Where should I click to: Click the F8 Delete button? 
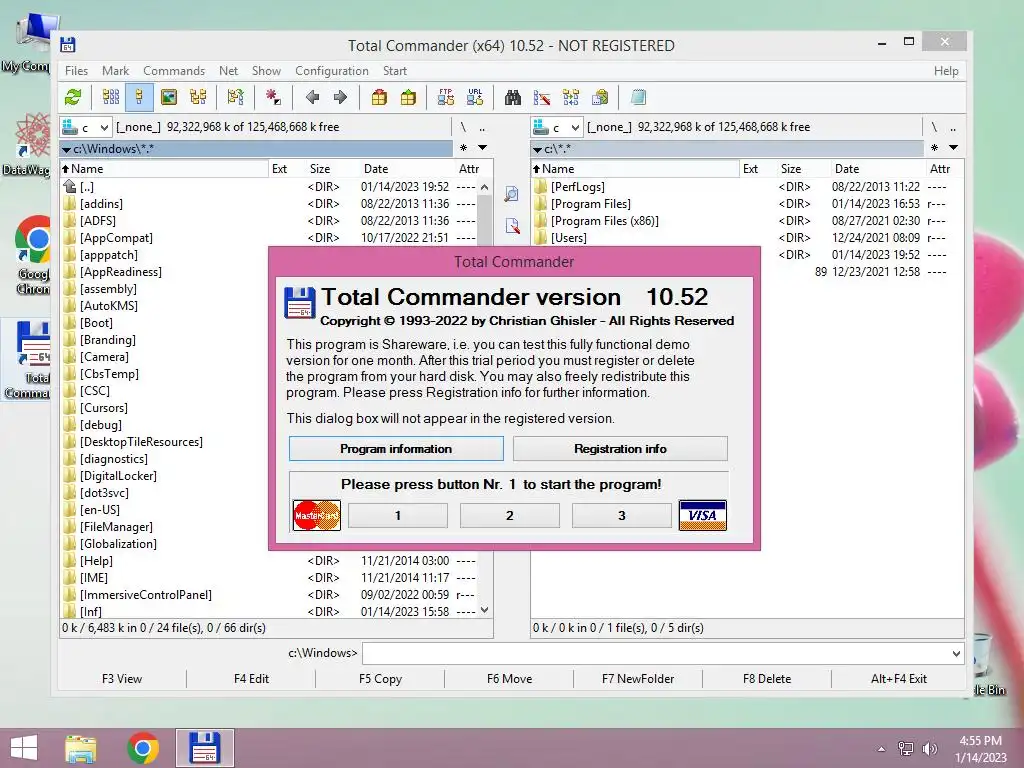(x=767, y=679)
